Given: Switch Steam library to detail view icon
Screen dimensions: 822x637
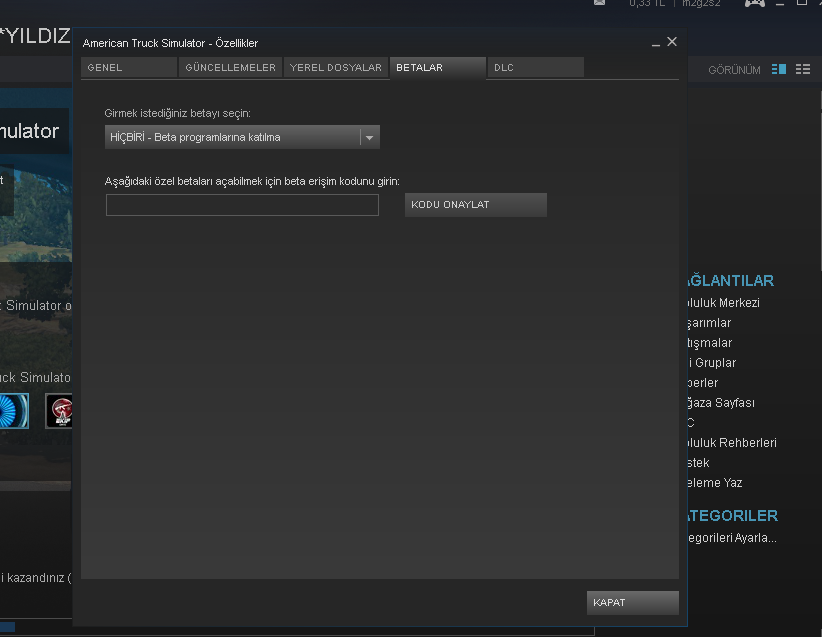Looking at the screenshot, I should tap(778, 69).
